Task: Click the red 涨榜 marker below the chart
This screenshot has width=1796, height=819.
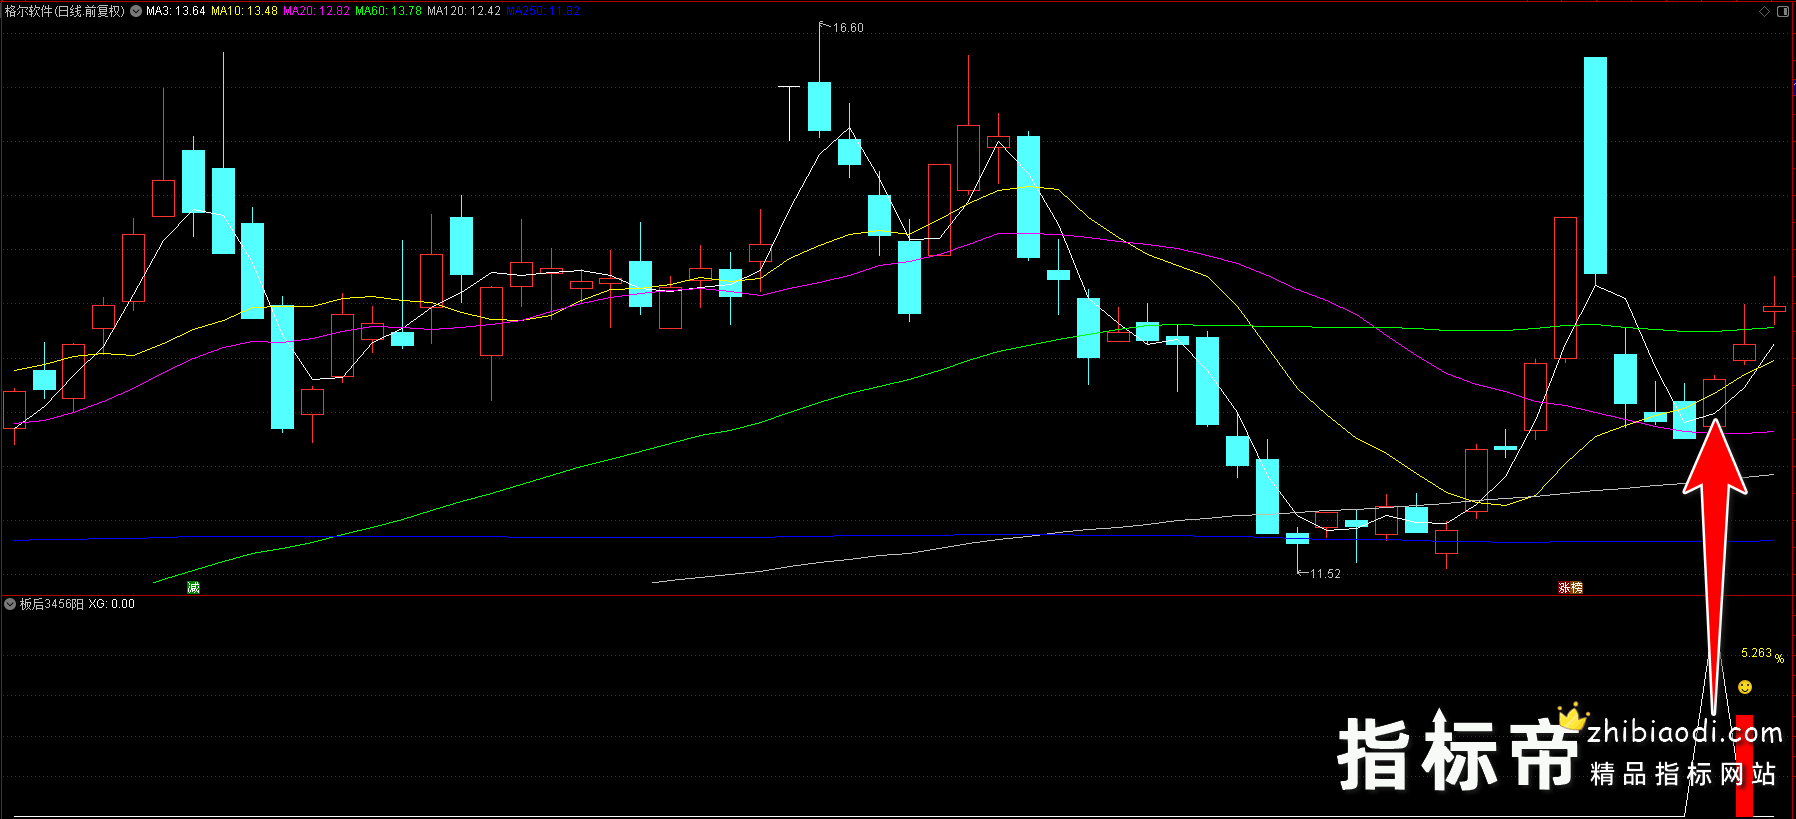Action: [x=1570, y=587]
